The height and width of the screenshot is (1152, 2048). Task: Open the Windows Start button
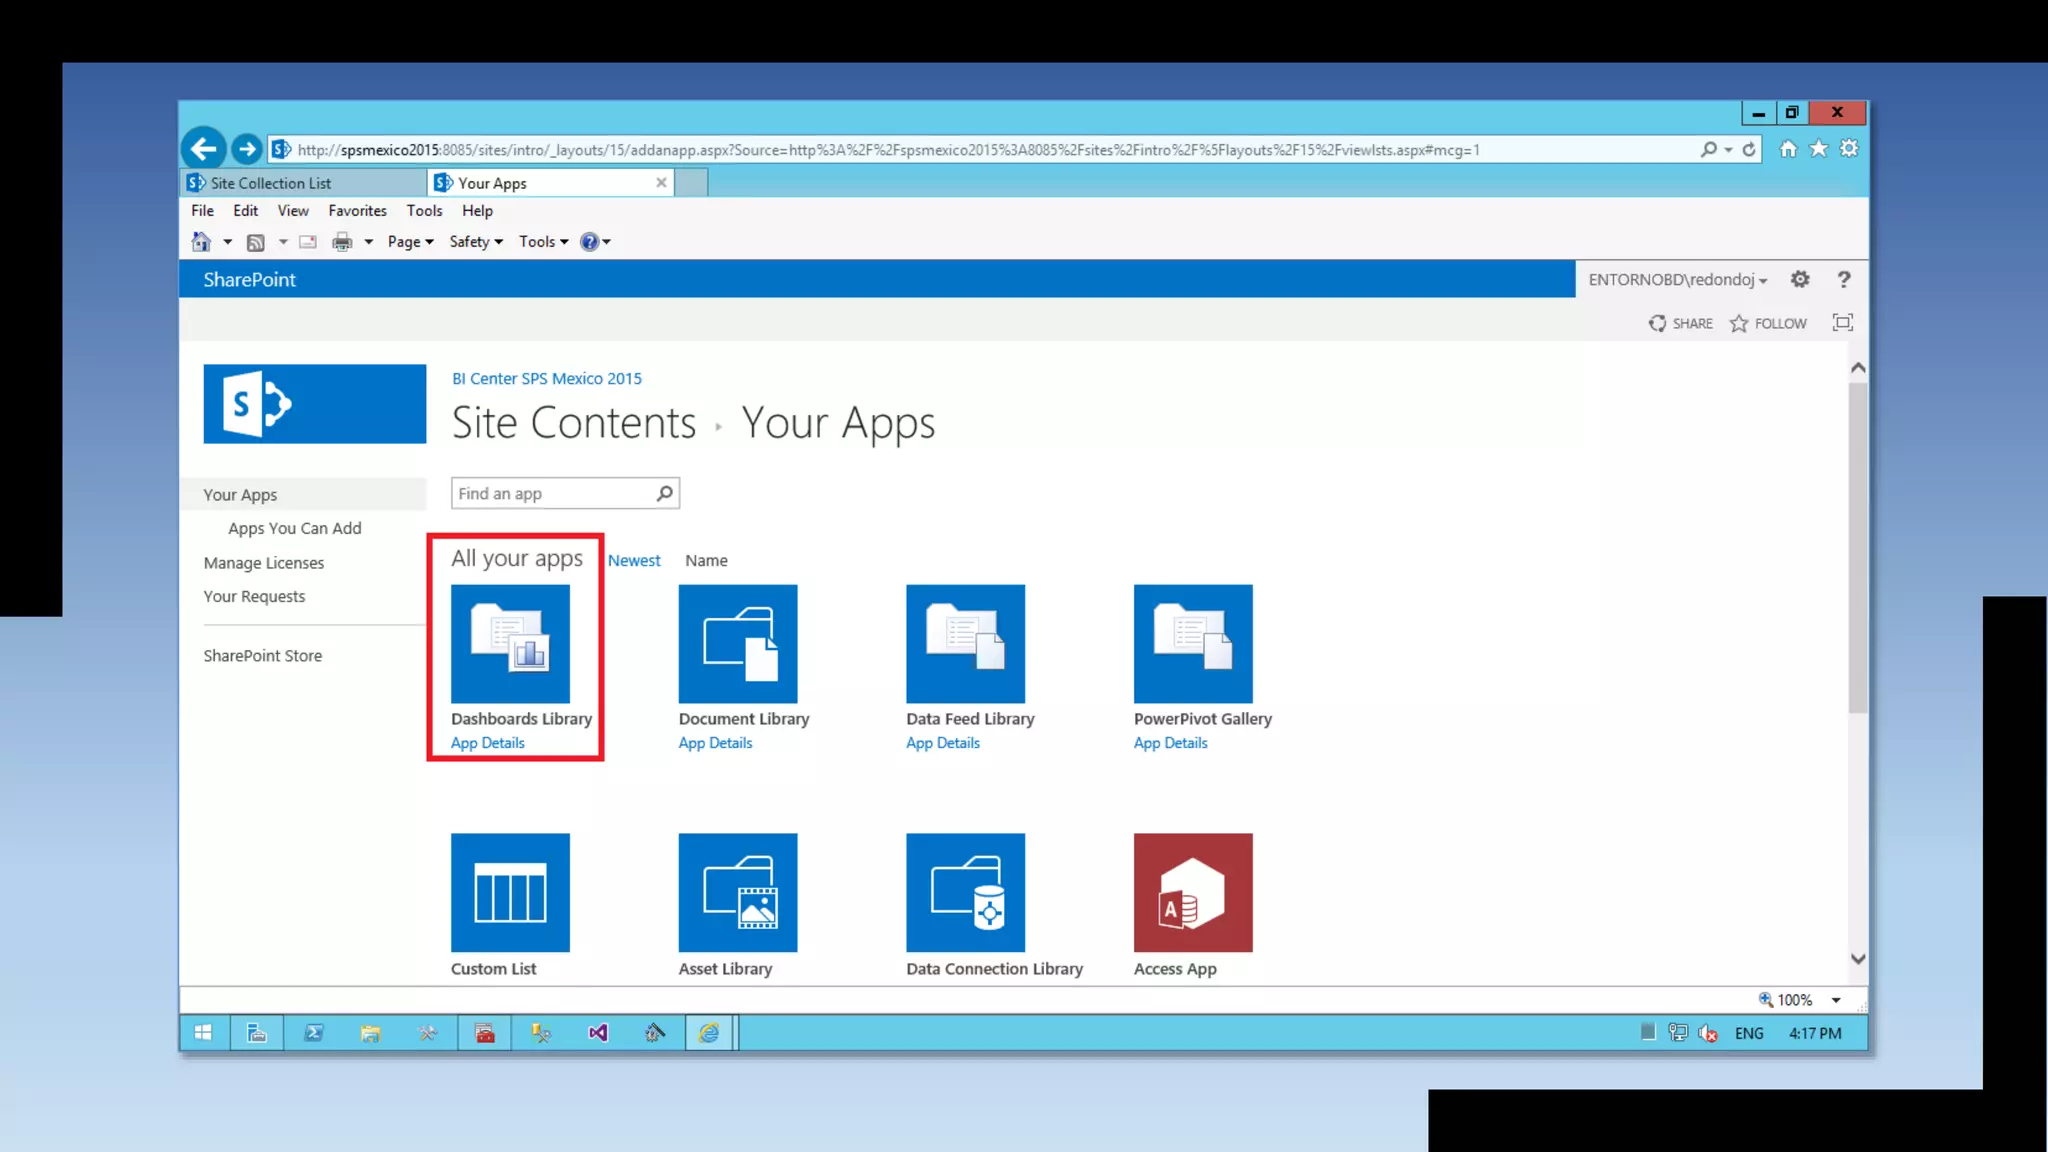pos(203,1033)
